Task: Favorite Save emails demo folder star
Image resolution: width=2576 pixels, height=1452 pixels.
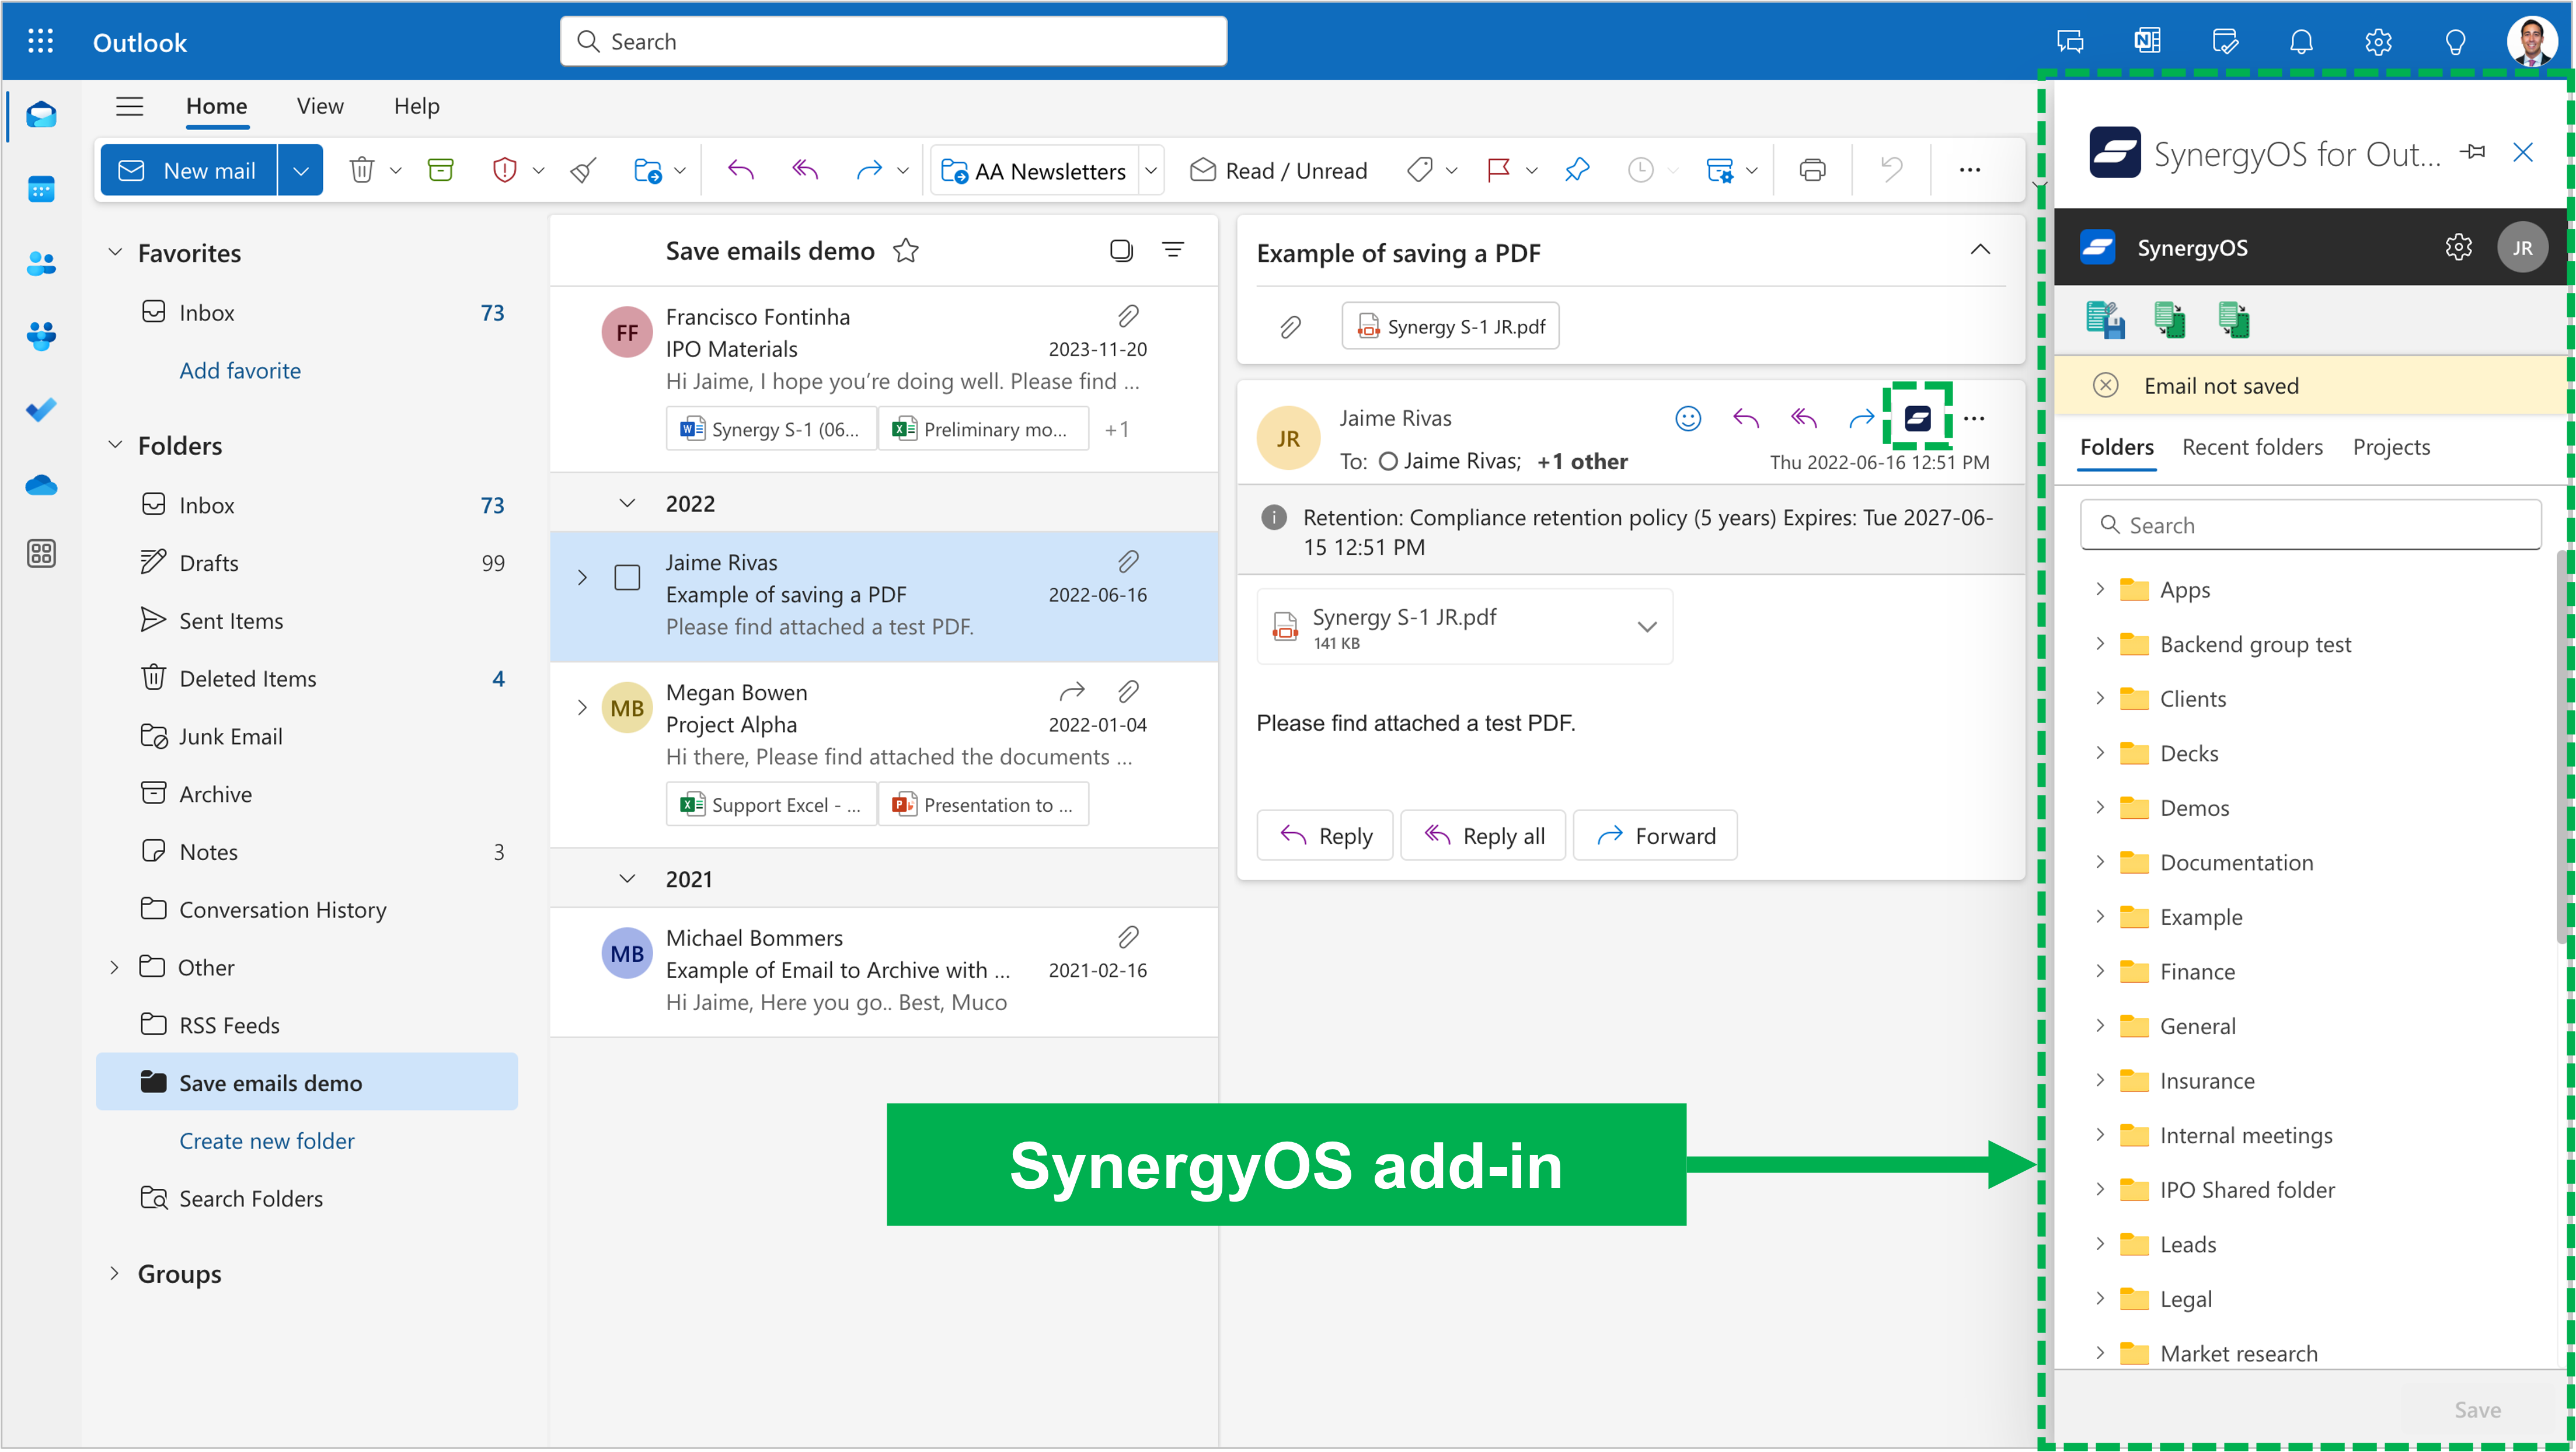Action: [x=906, y=250]
